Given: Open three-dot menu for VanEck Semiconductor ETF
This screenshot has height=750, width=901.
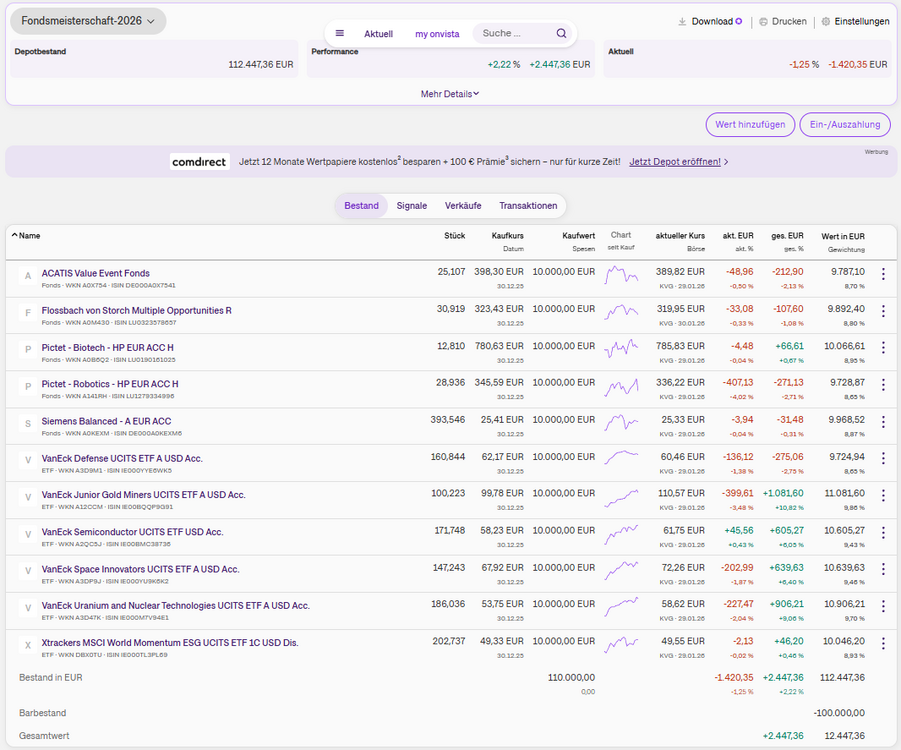Looking at the screenshot, I should 882,533.
